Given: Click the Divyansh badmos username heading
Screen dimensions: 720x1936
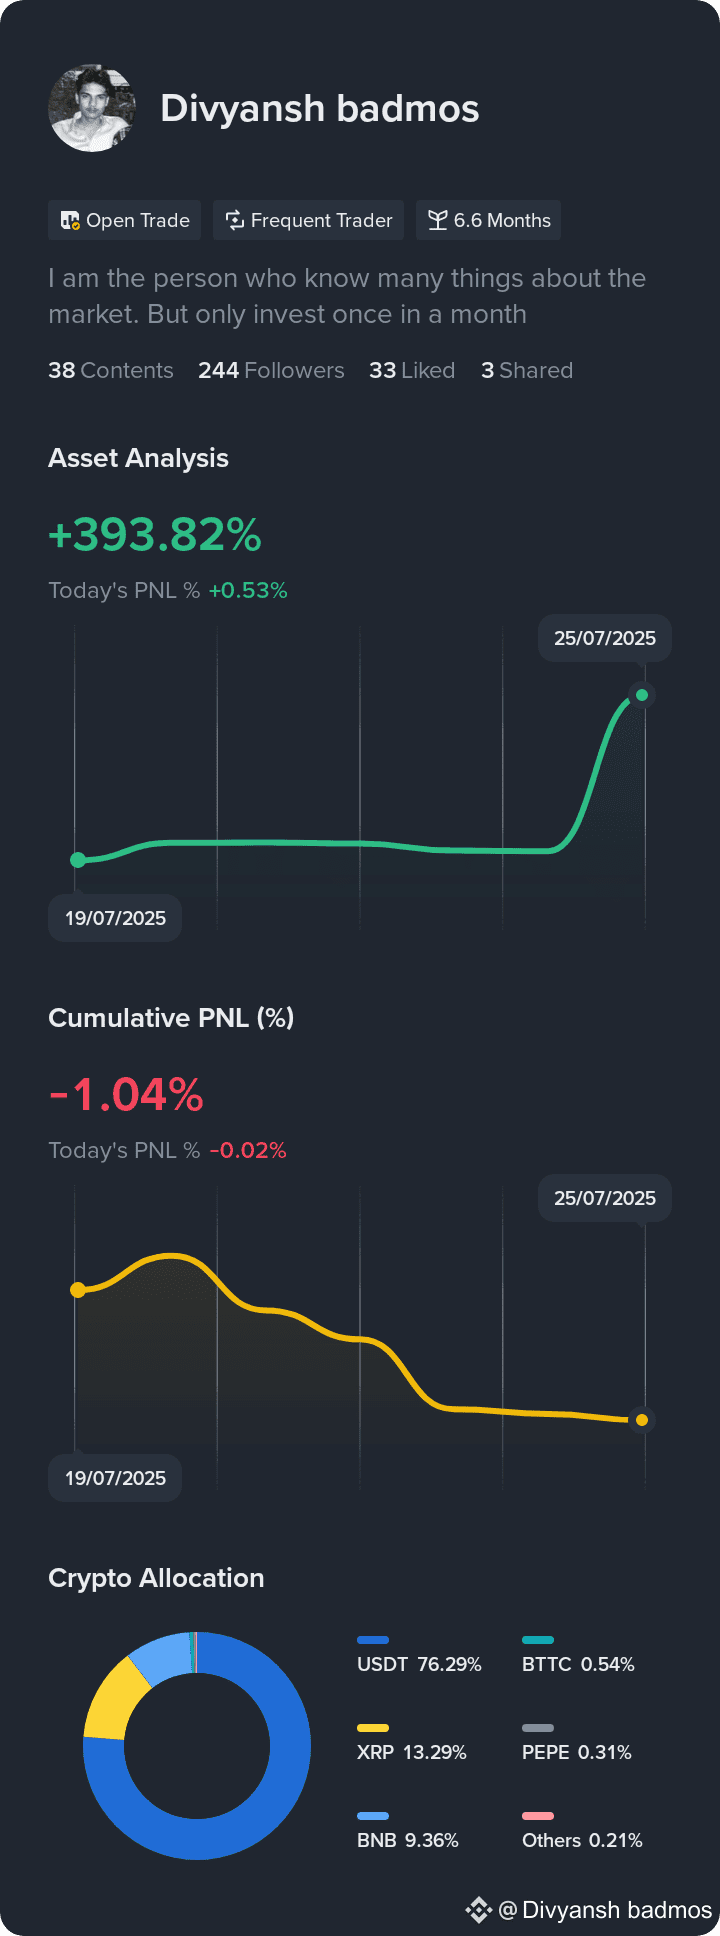Looking at the screenshot, I should coord(320,108).
